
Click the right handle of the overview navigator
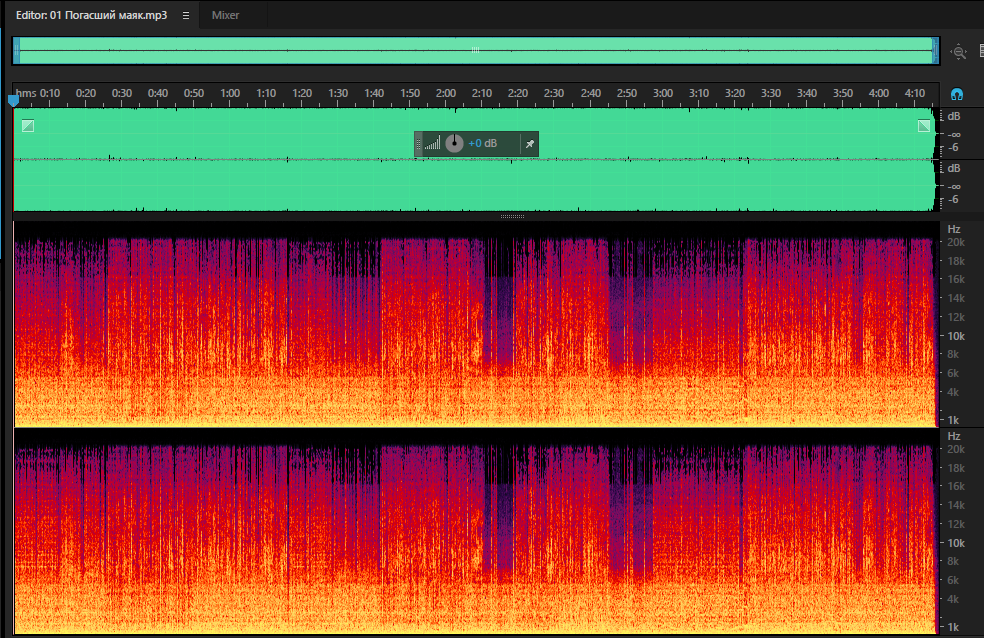coord(935,50)
